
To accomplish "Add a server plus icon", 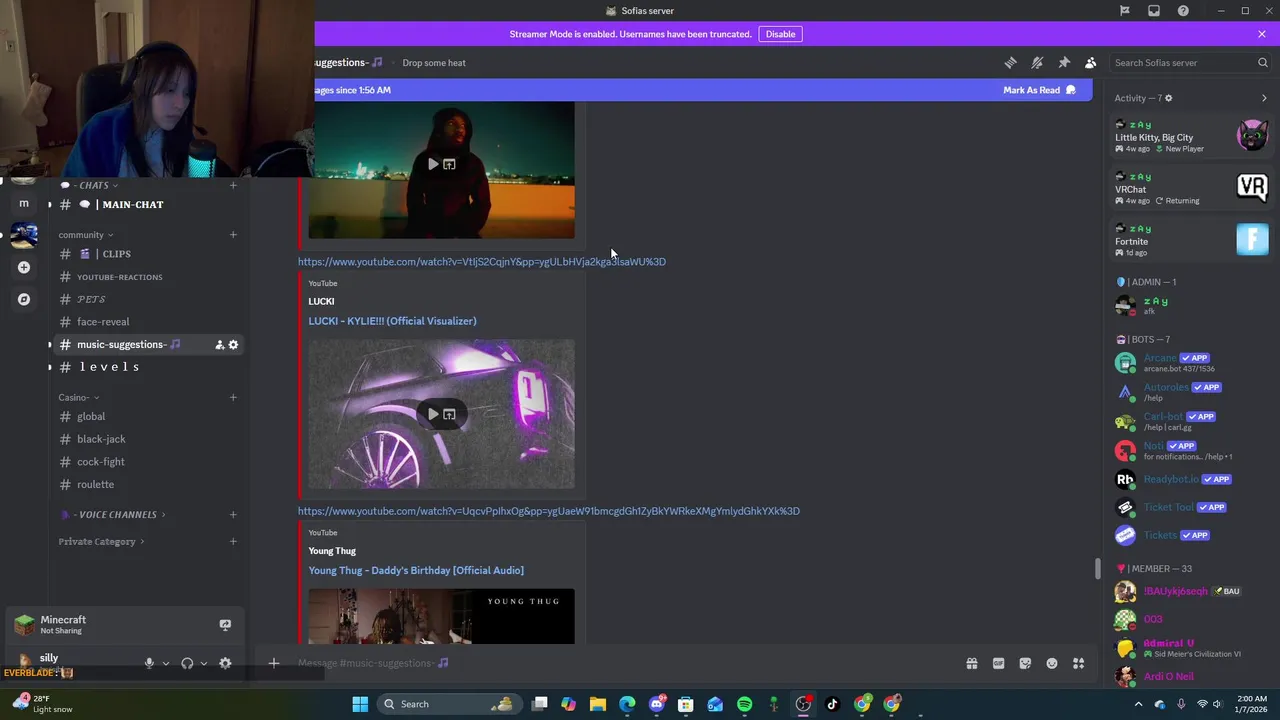I will 24,267.
